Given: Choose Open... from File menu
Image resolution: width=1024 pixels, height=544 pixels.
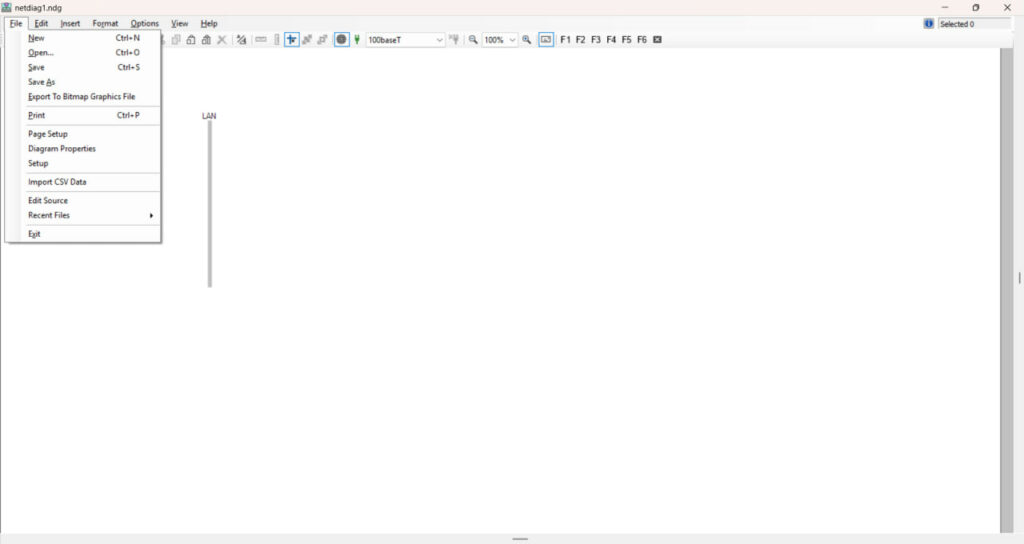Looking at the screenshot, I should [x=84, y=53].
